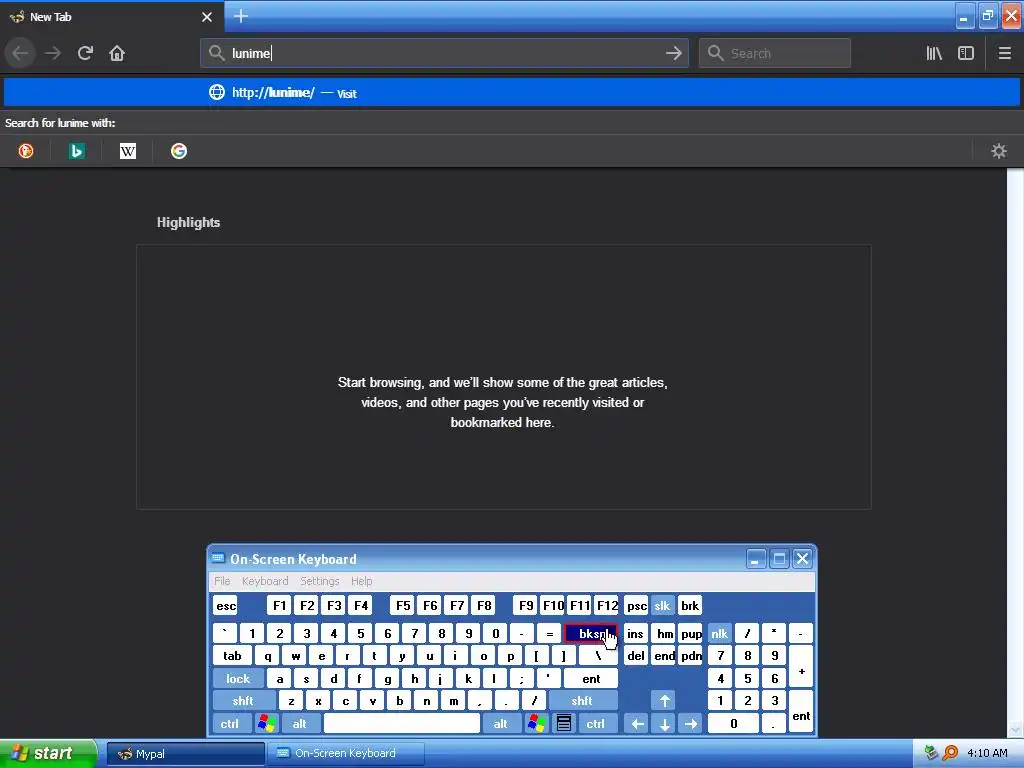Toggle the right shft key
The height and width of the screenshot is (768, 1024).
(x=582, y=701)
